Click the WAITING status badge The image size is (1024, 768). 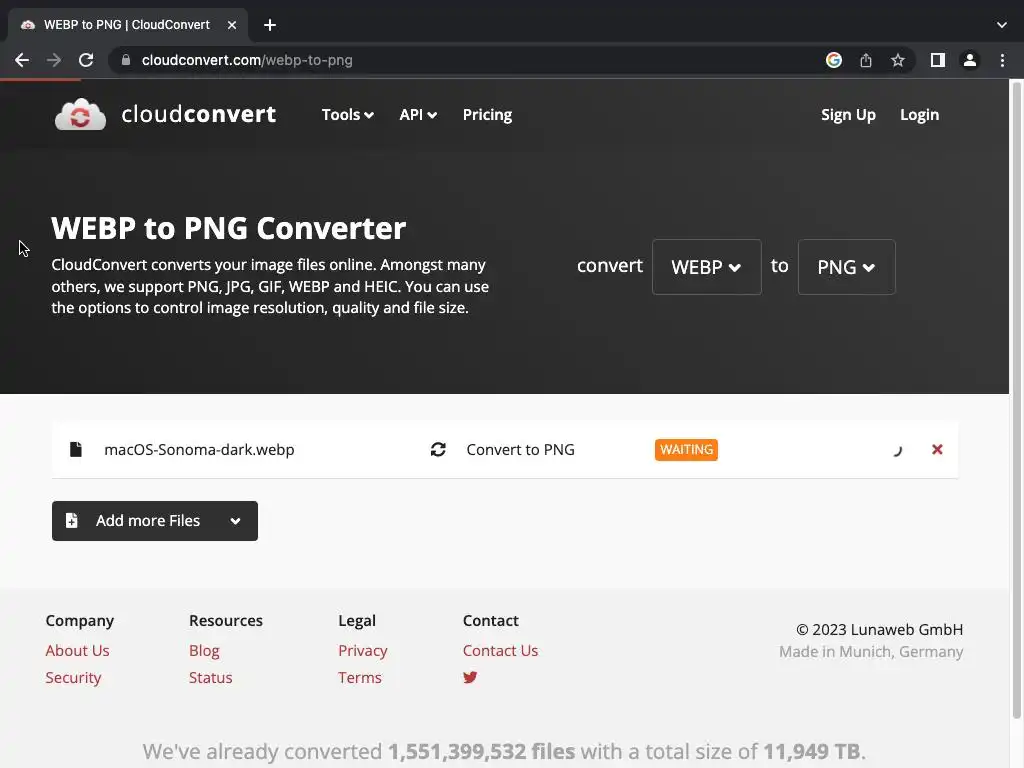[686, 449]
